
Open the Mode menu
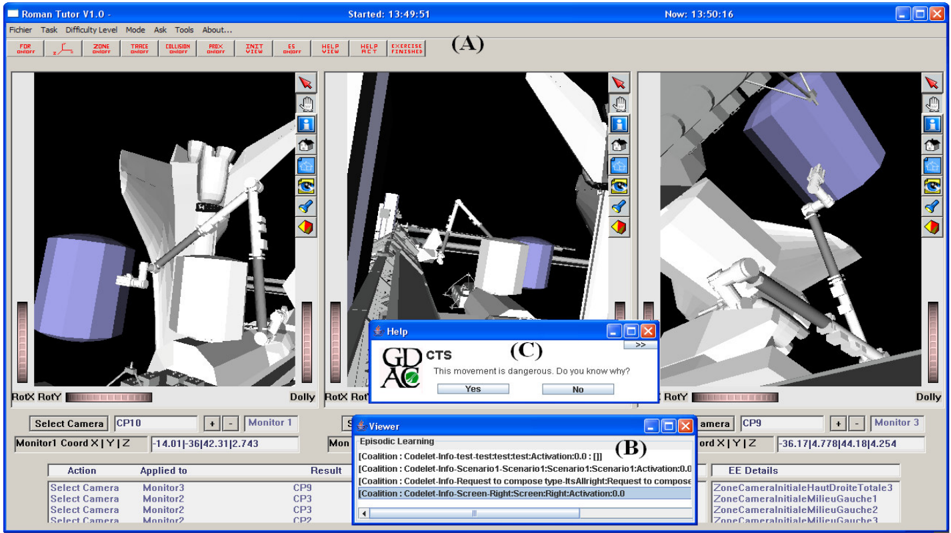click(x=135, y=30)
